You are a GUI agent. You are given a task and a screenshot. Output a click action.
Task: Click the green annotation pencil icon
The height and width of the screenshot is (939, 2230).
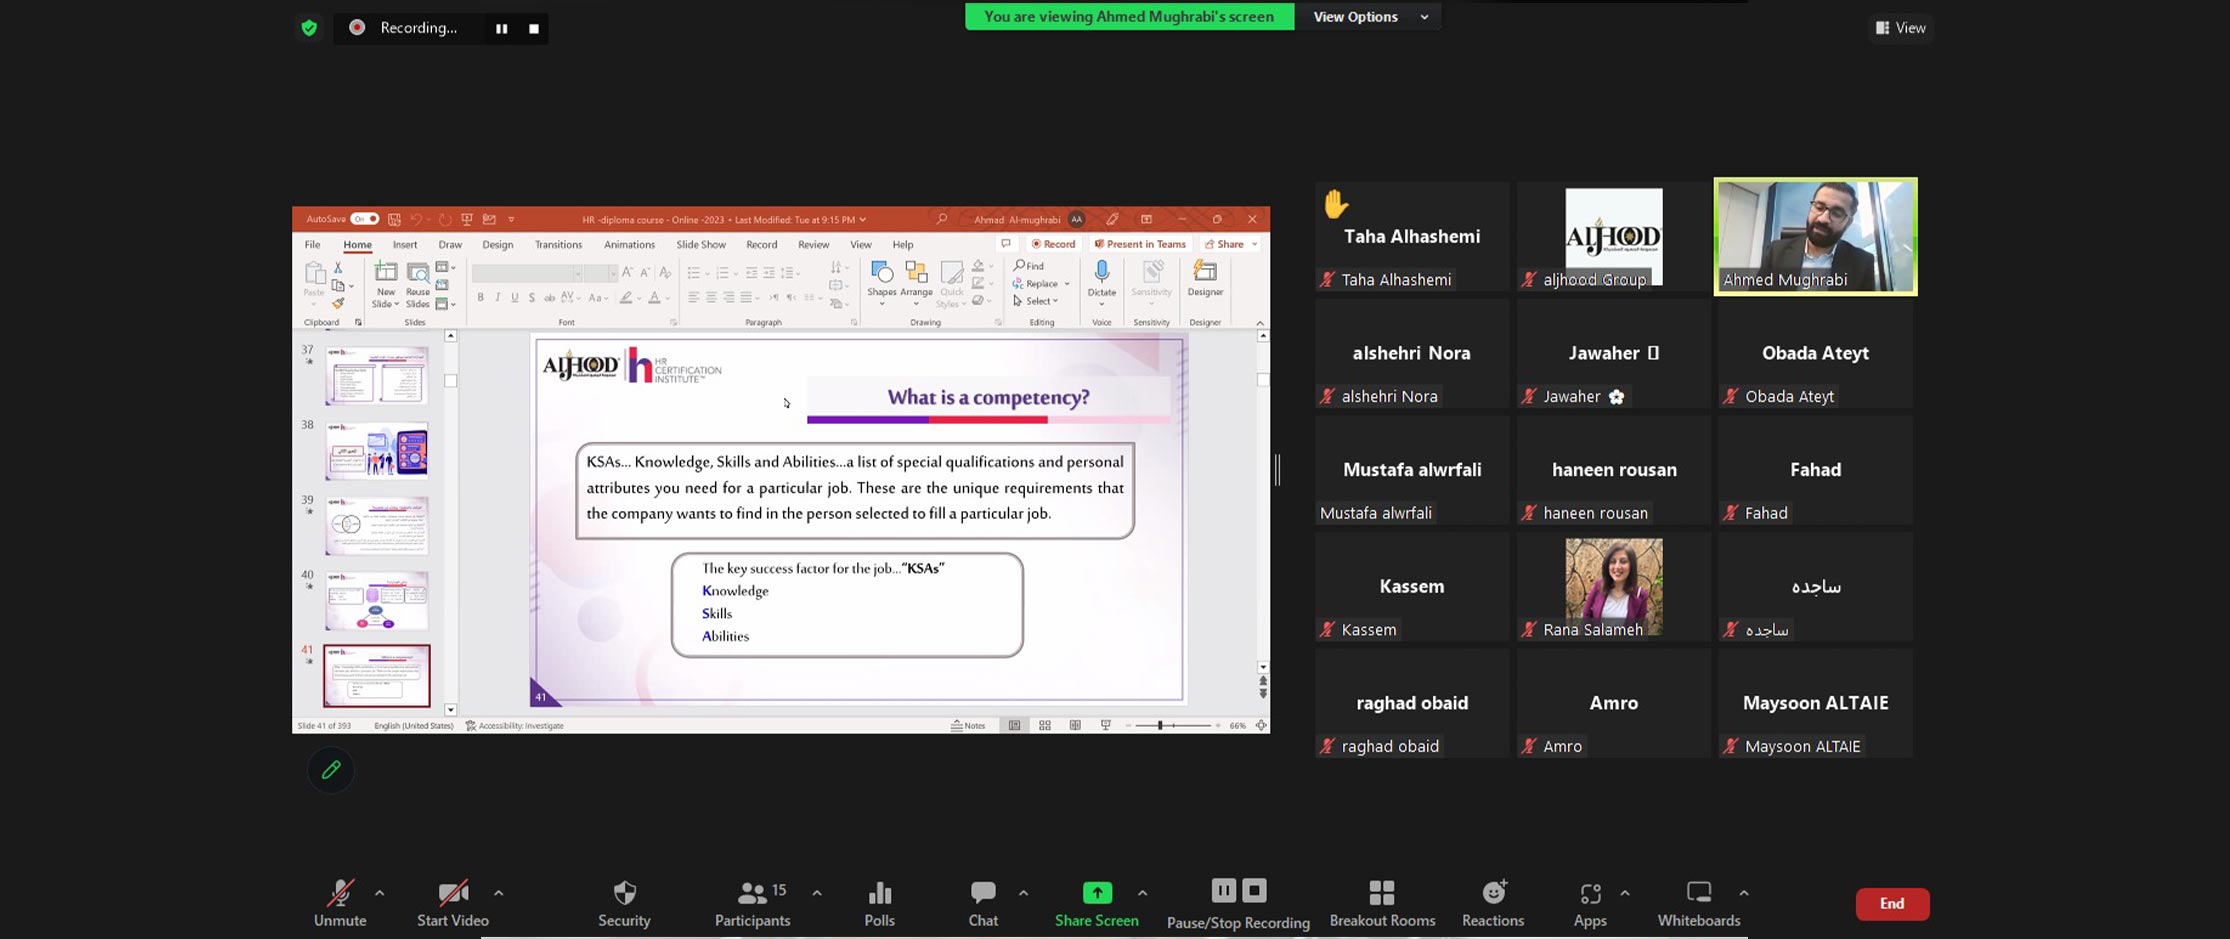(x=331, y=770)
